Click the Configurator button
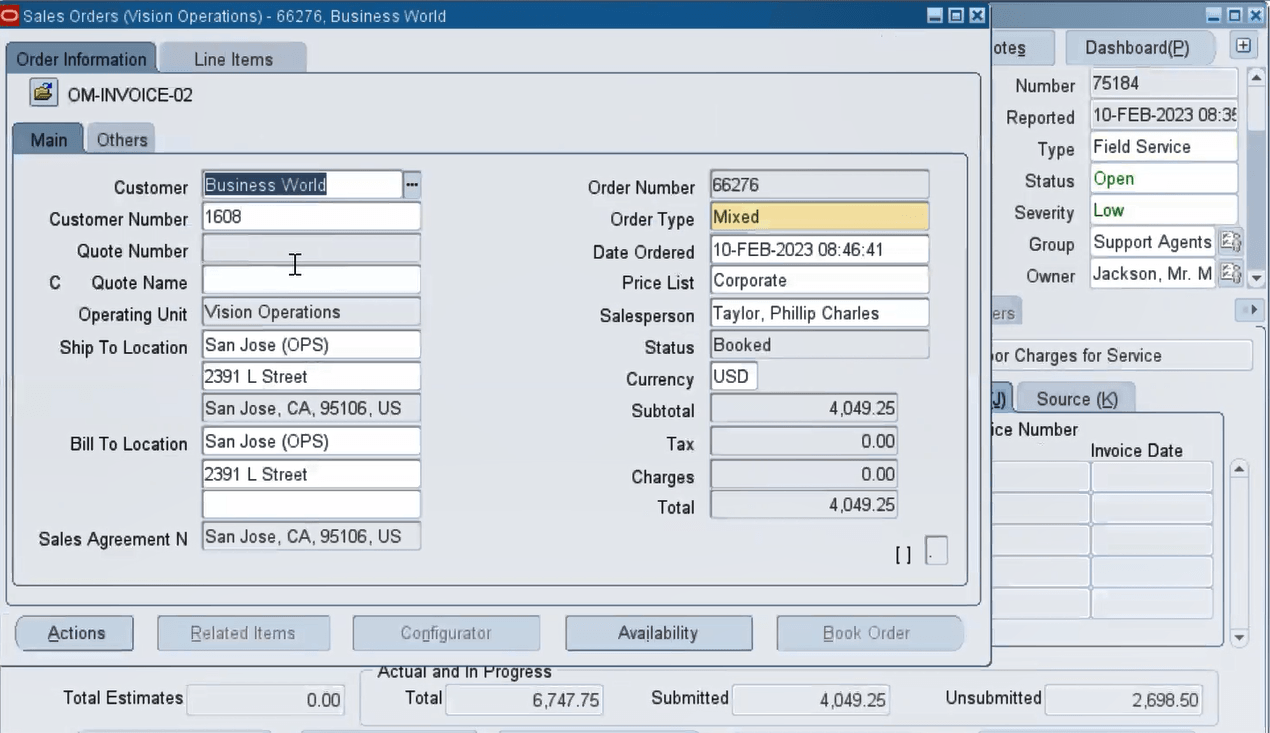This screenshot has width=1270, height=733. click(446, 633)
